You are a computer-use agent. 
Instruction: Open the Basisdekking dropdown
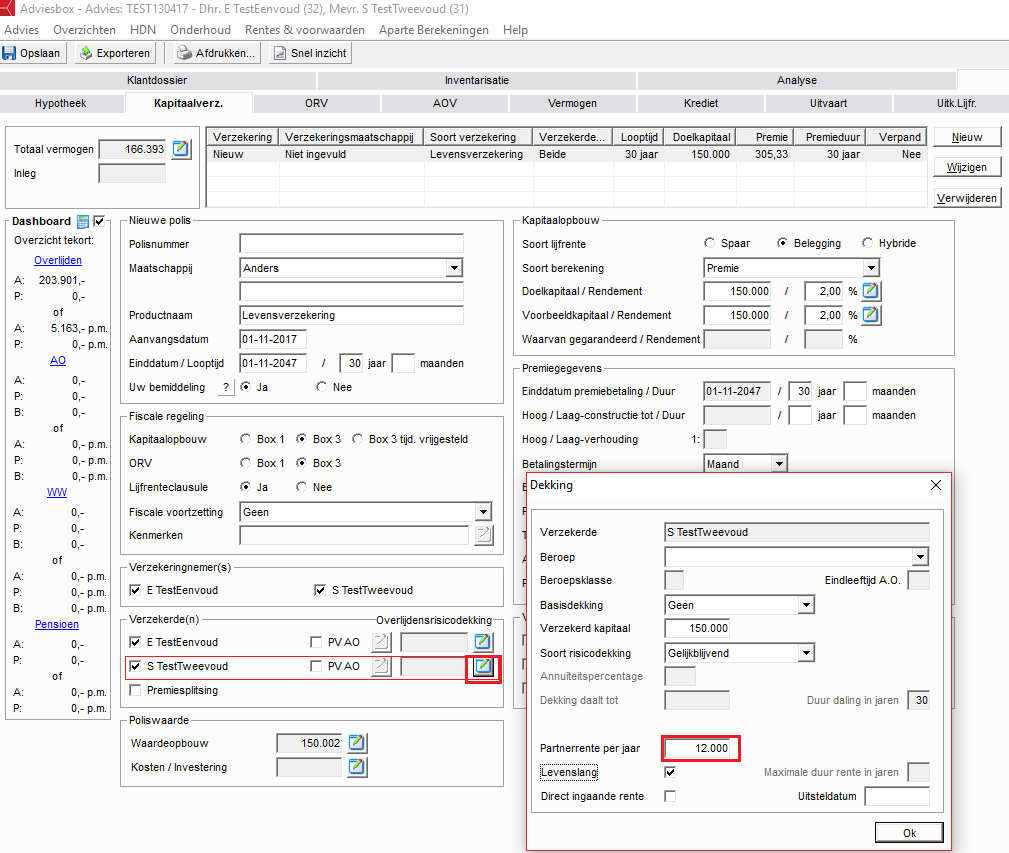[x=806, y=605]
